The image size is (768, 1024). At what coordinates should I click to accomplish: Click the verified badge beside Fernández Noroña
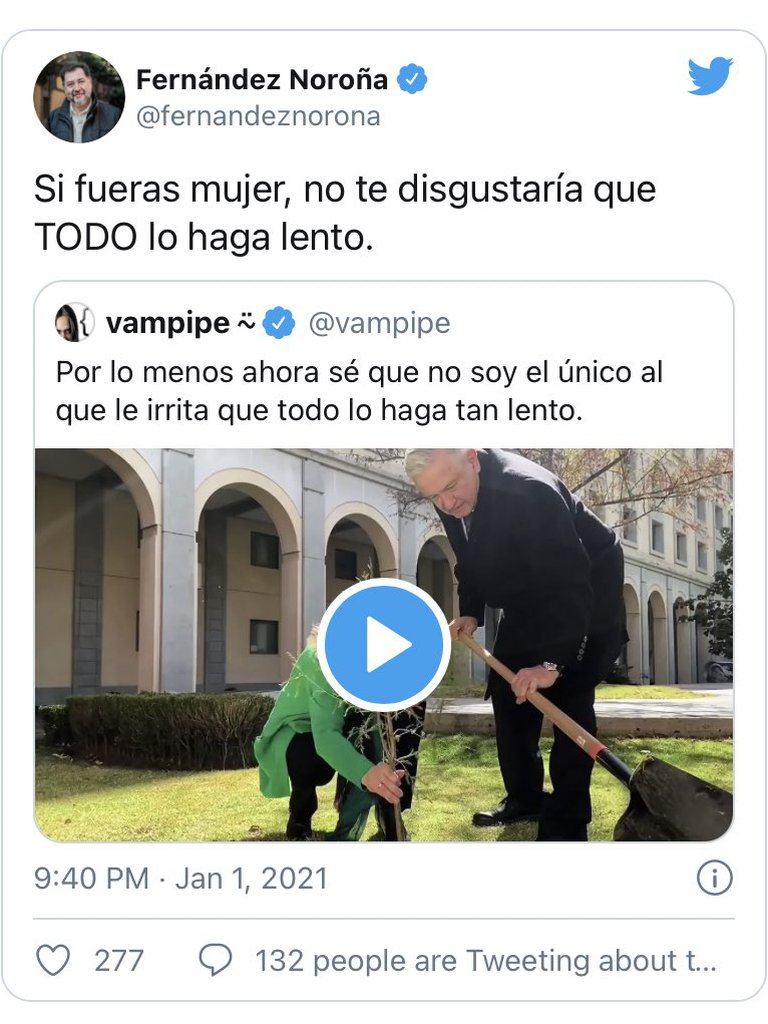click(x=412, y=79)
